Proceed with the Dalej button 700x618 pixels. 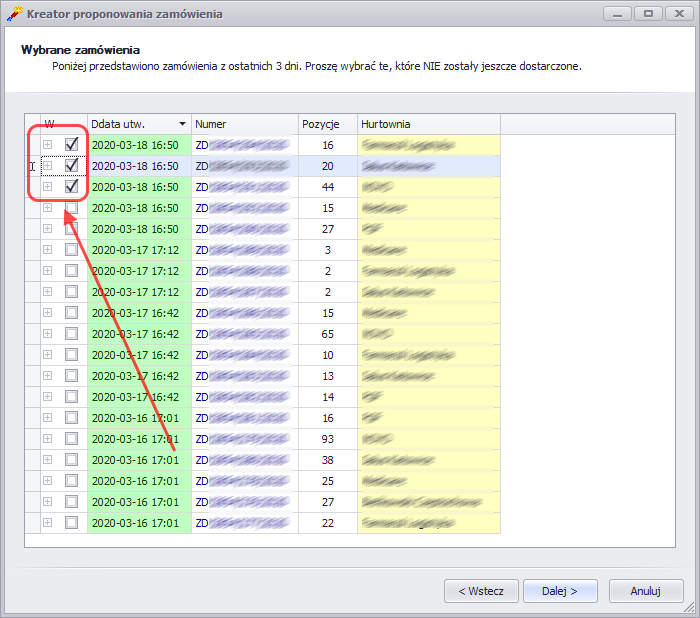(x=562, y=590)
